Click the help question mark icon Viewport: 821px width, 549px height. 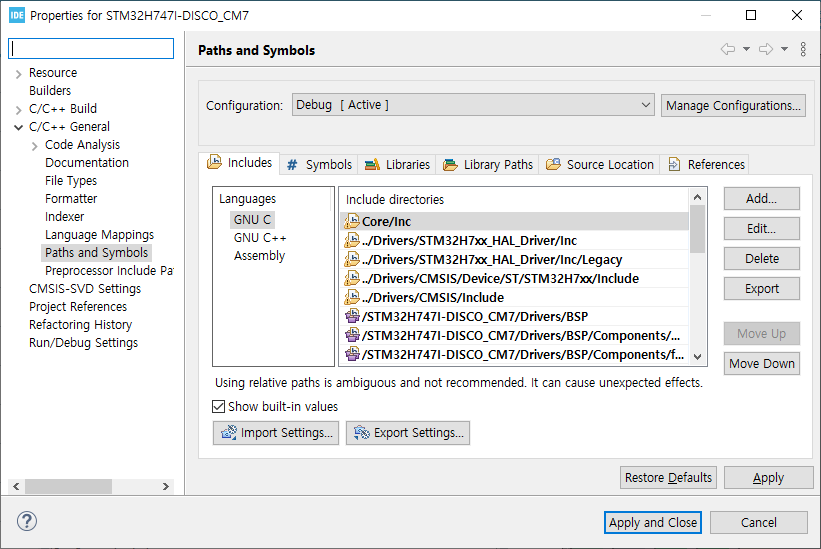click(x=27, y=521)
